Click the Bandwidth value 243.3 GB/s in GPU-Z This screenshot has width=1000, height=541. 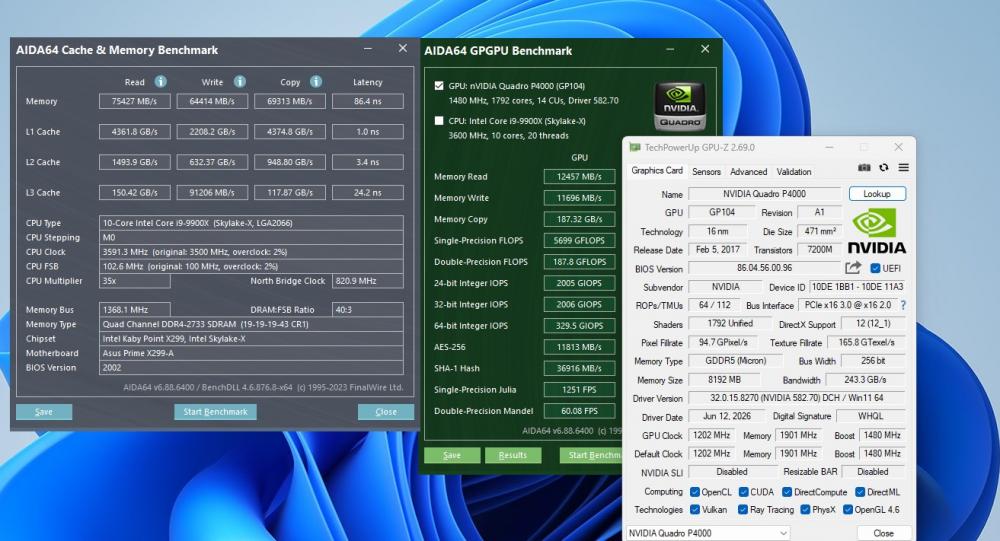tap(865, 380)
